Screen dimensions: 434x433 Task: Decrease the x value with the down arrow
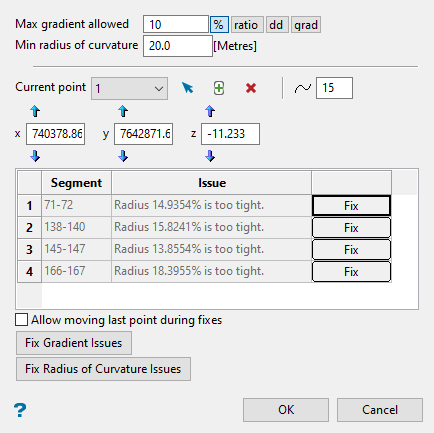35,156
